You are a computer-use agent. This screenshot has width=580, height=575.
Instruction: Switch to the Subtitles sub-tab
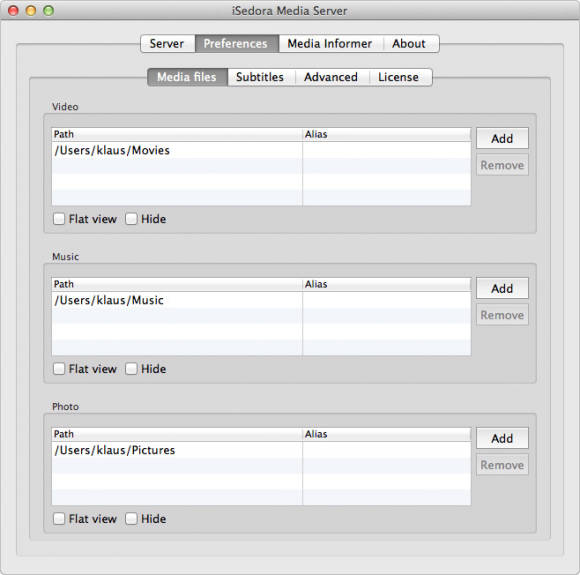(x=261, y=77)
